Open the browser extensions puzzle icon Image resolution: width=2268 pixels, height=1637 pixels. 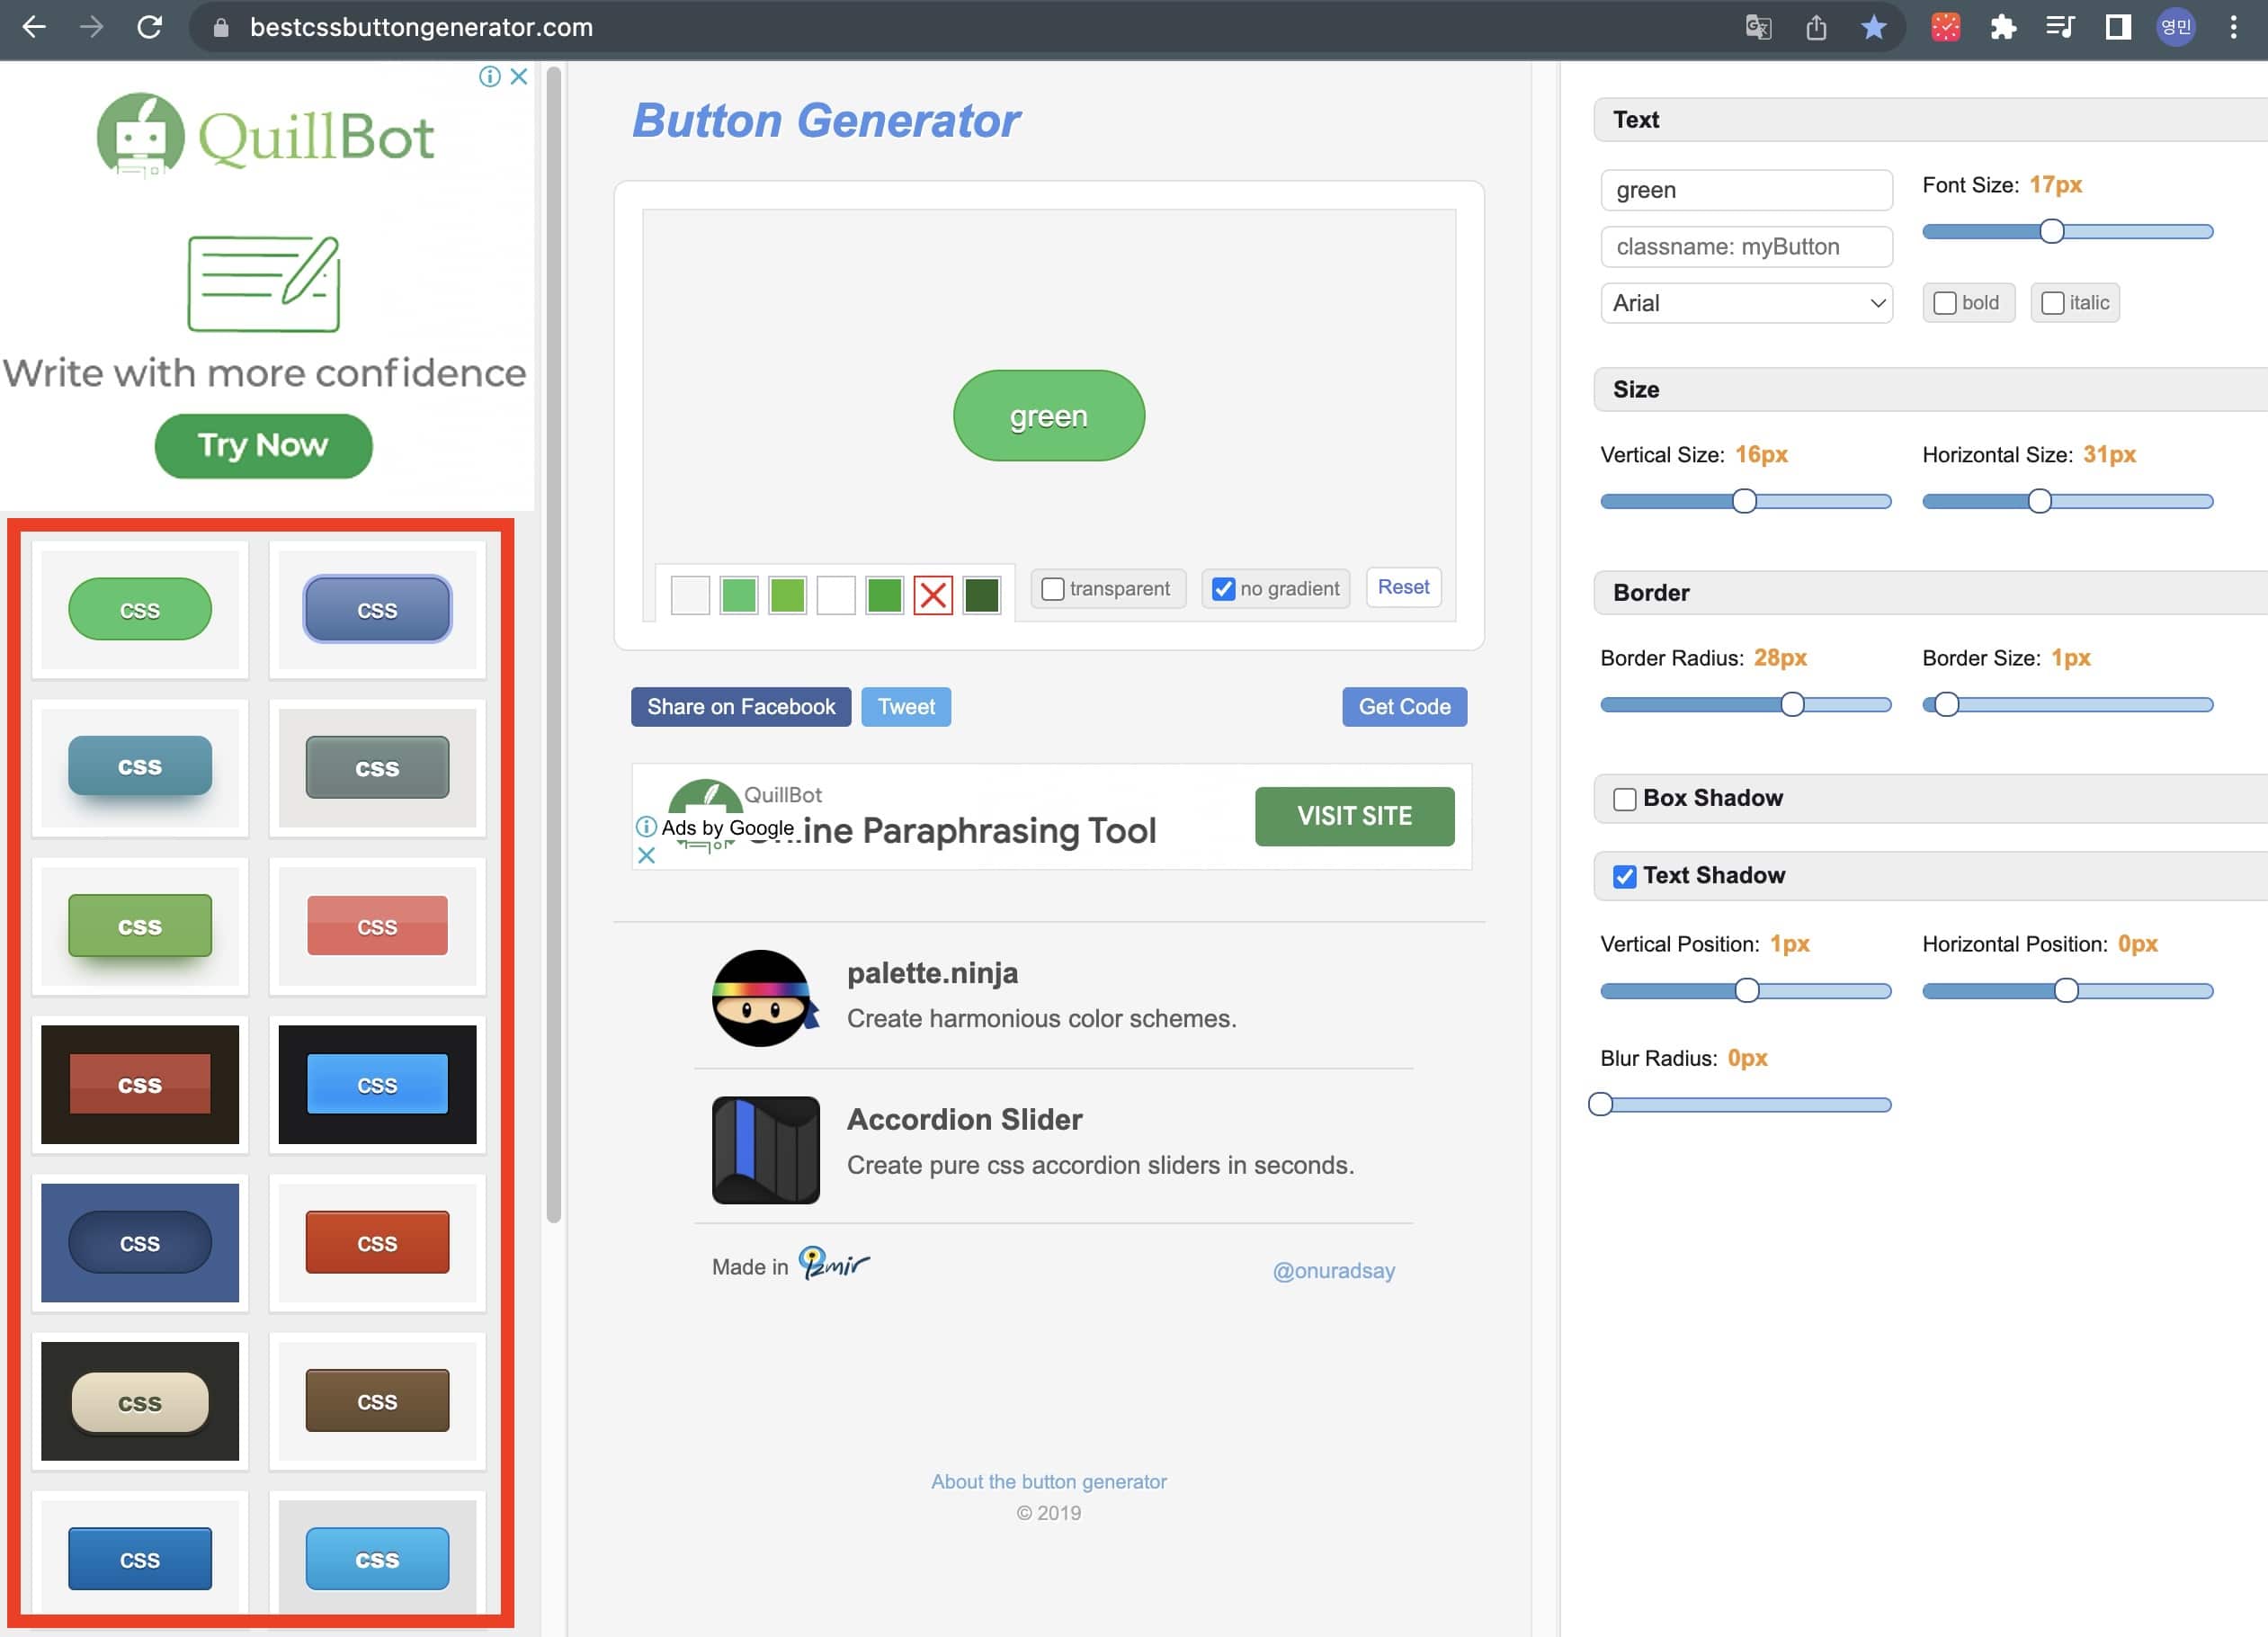(x=2004, y=27)
